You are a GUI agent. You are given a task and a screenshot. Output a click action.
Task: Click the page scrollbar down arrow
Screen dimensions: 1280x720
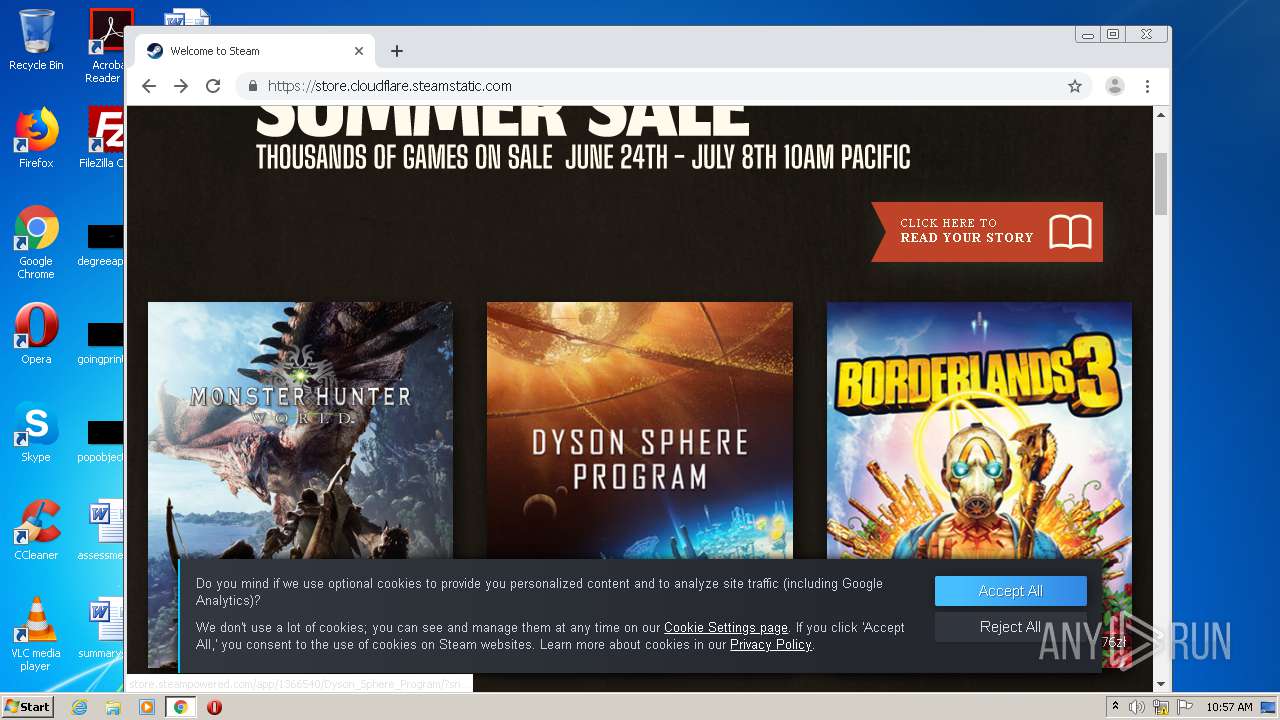coord(1161,684)
